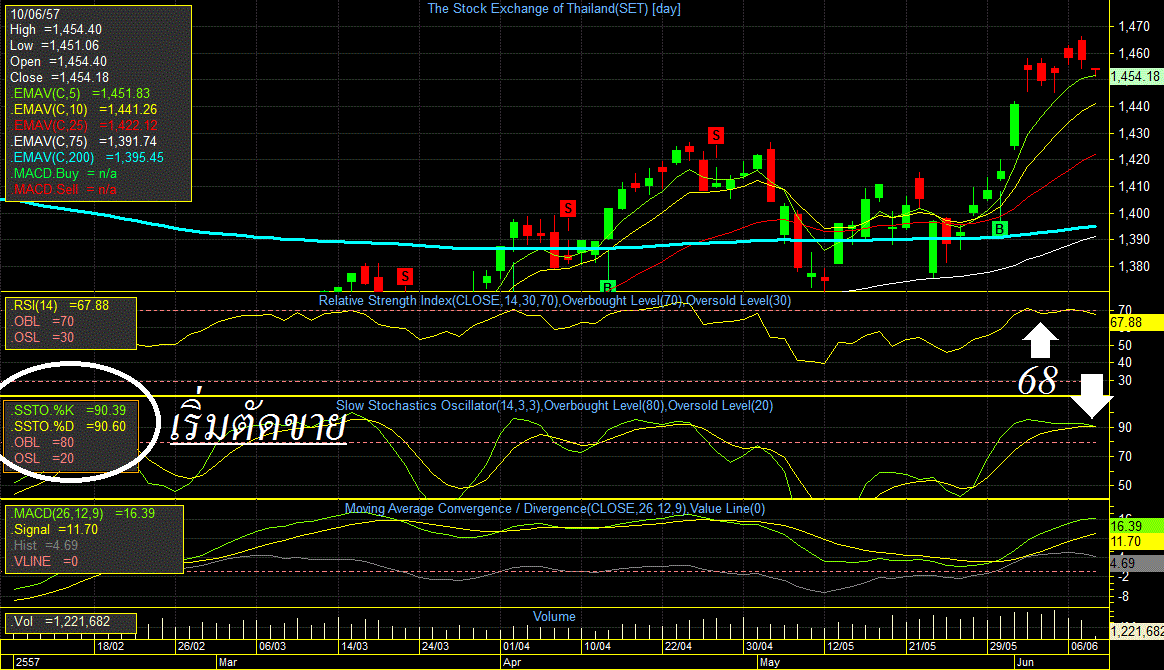The image size is (1164, 670).
Task: Select the Open =1,454.40 legend entry
Action: point(58,62)
